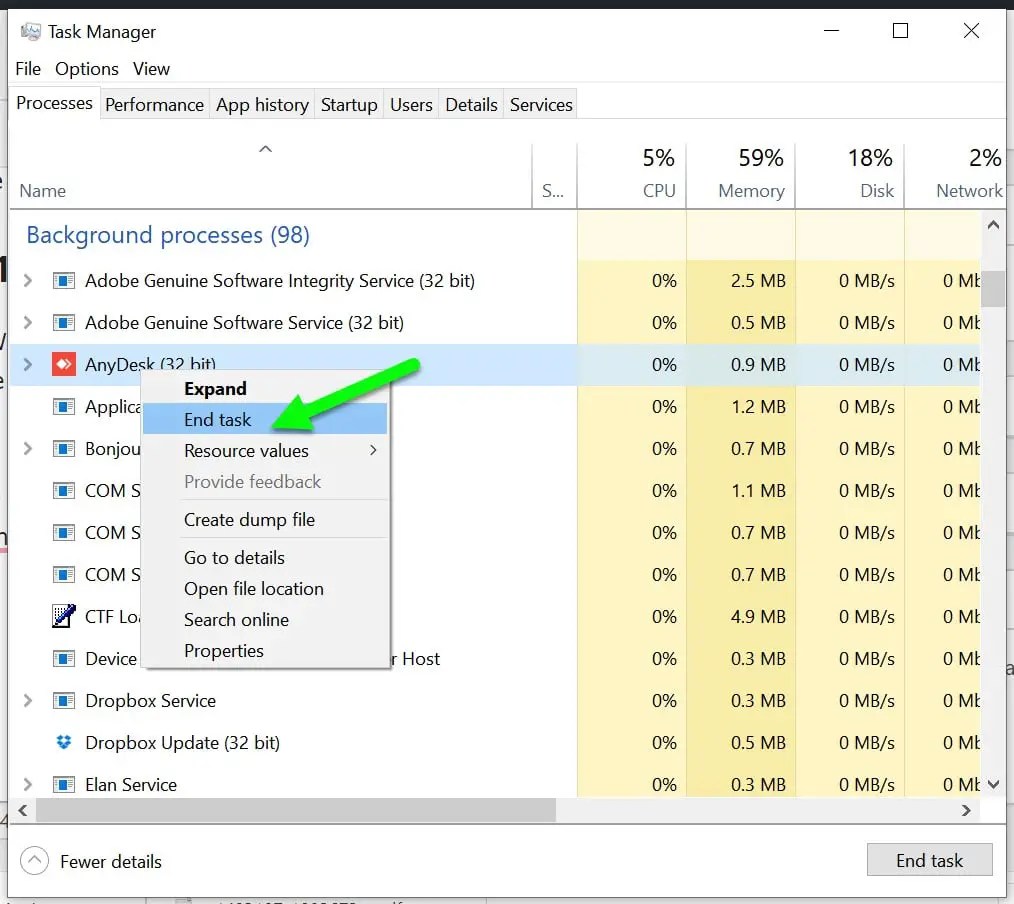Click the Adobe Genuine Software Integrity Service icon

point(64,281)
